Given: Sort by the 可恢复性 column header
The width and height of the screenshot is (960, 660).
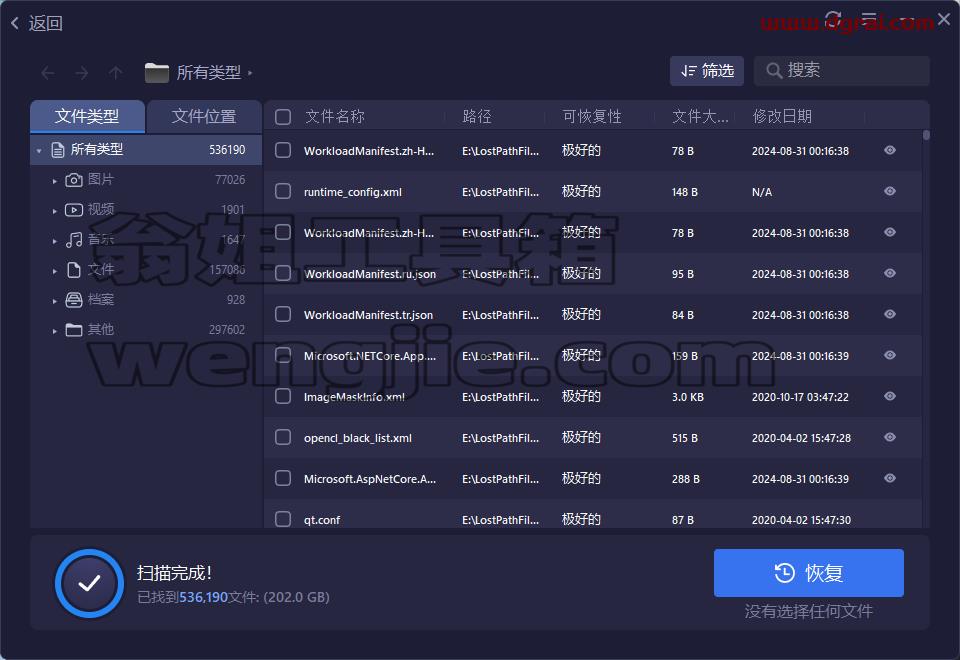Looking at the screenshot, I should click(x=591, y=116).
